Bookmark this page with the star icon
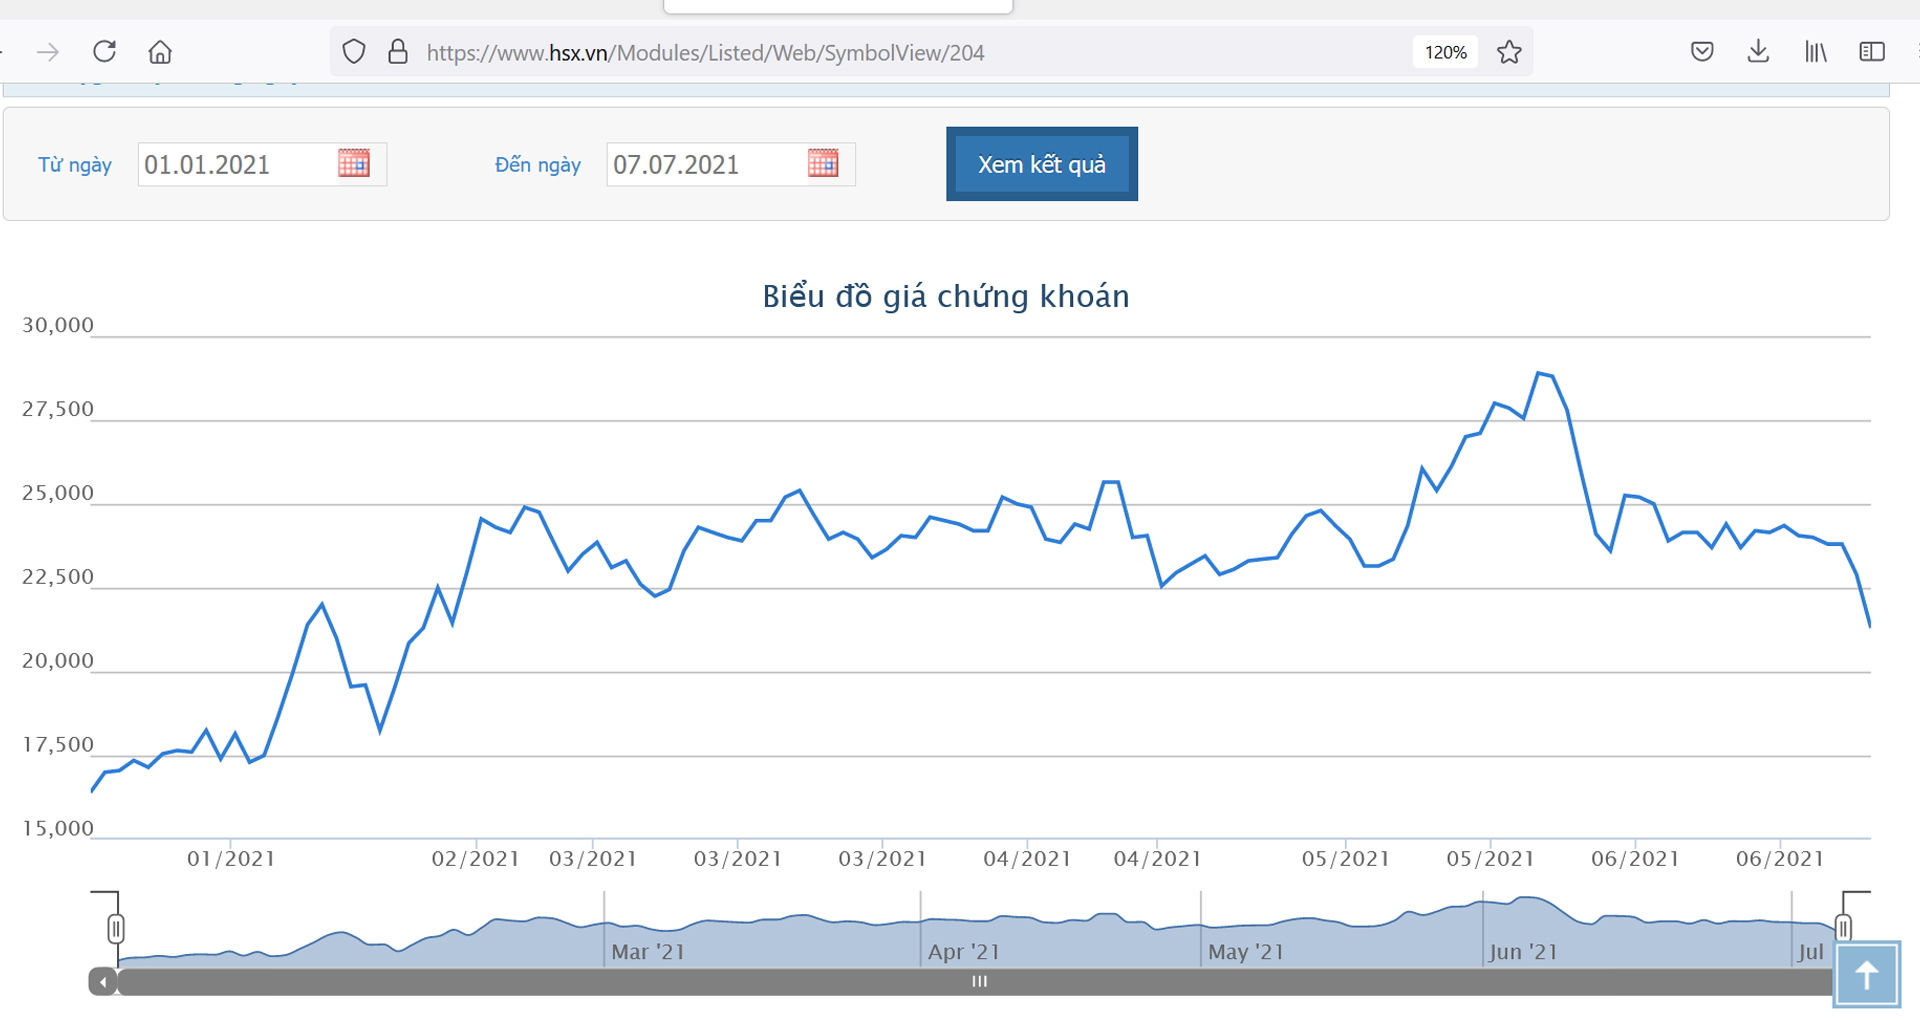 click(x=1509, y=52)
